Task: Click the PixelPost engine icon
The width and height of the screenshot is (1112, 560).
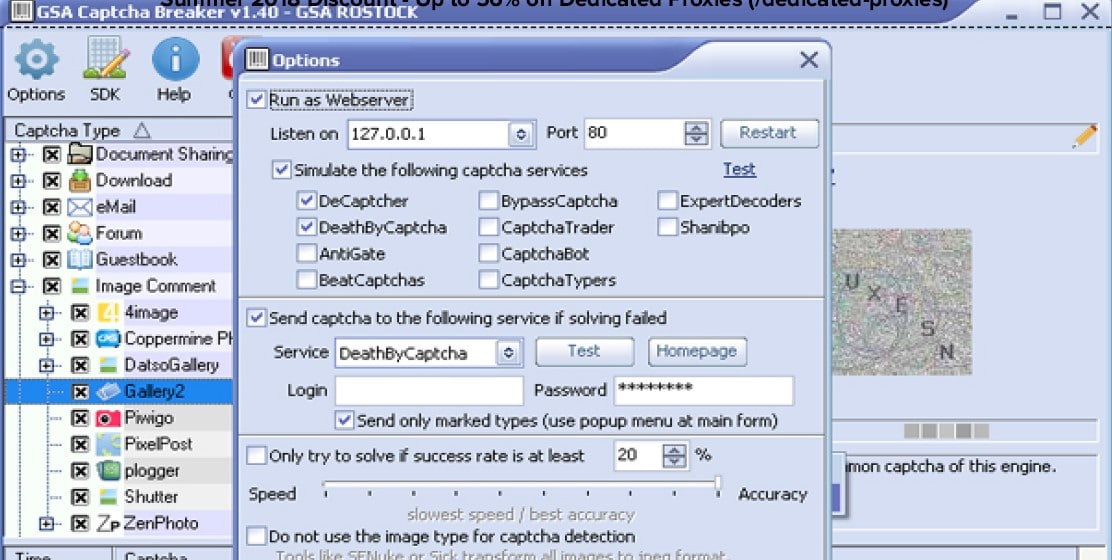Action: (x=109, y=444)
